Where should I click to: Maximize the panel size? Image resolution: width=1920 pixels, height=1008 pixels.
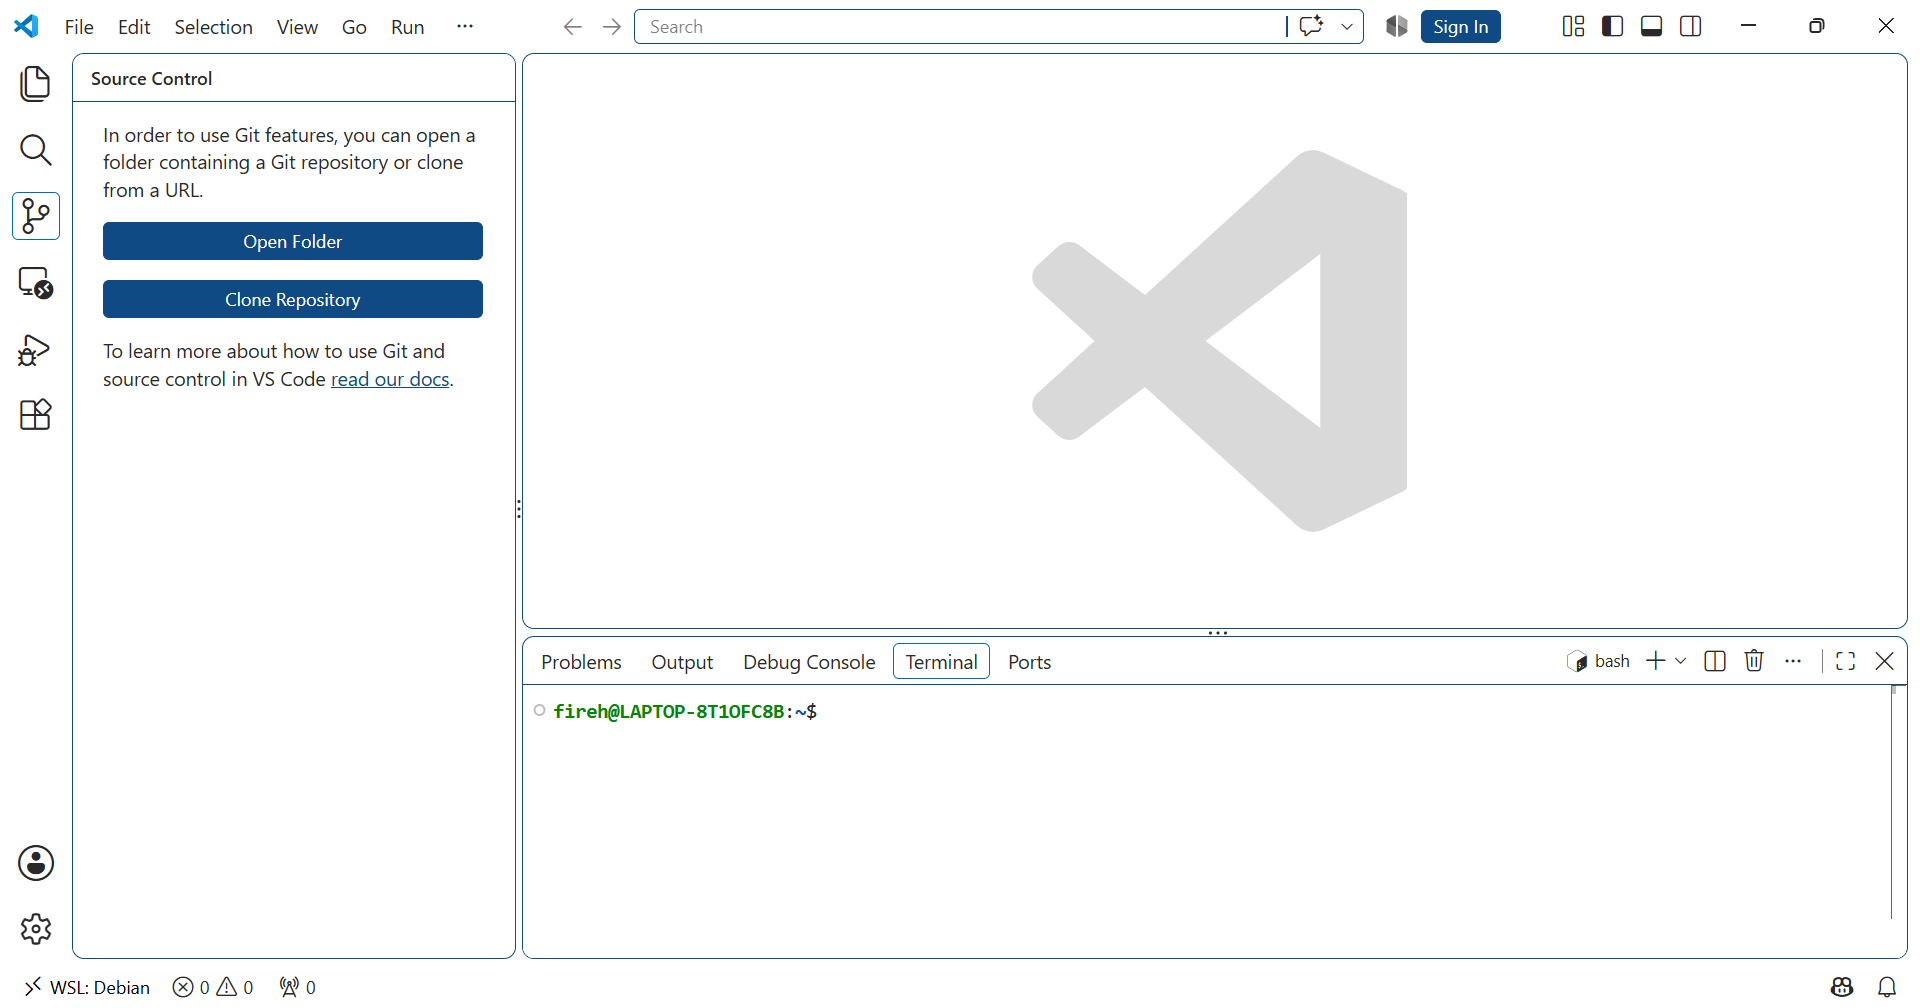(1846, 661)
